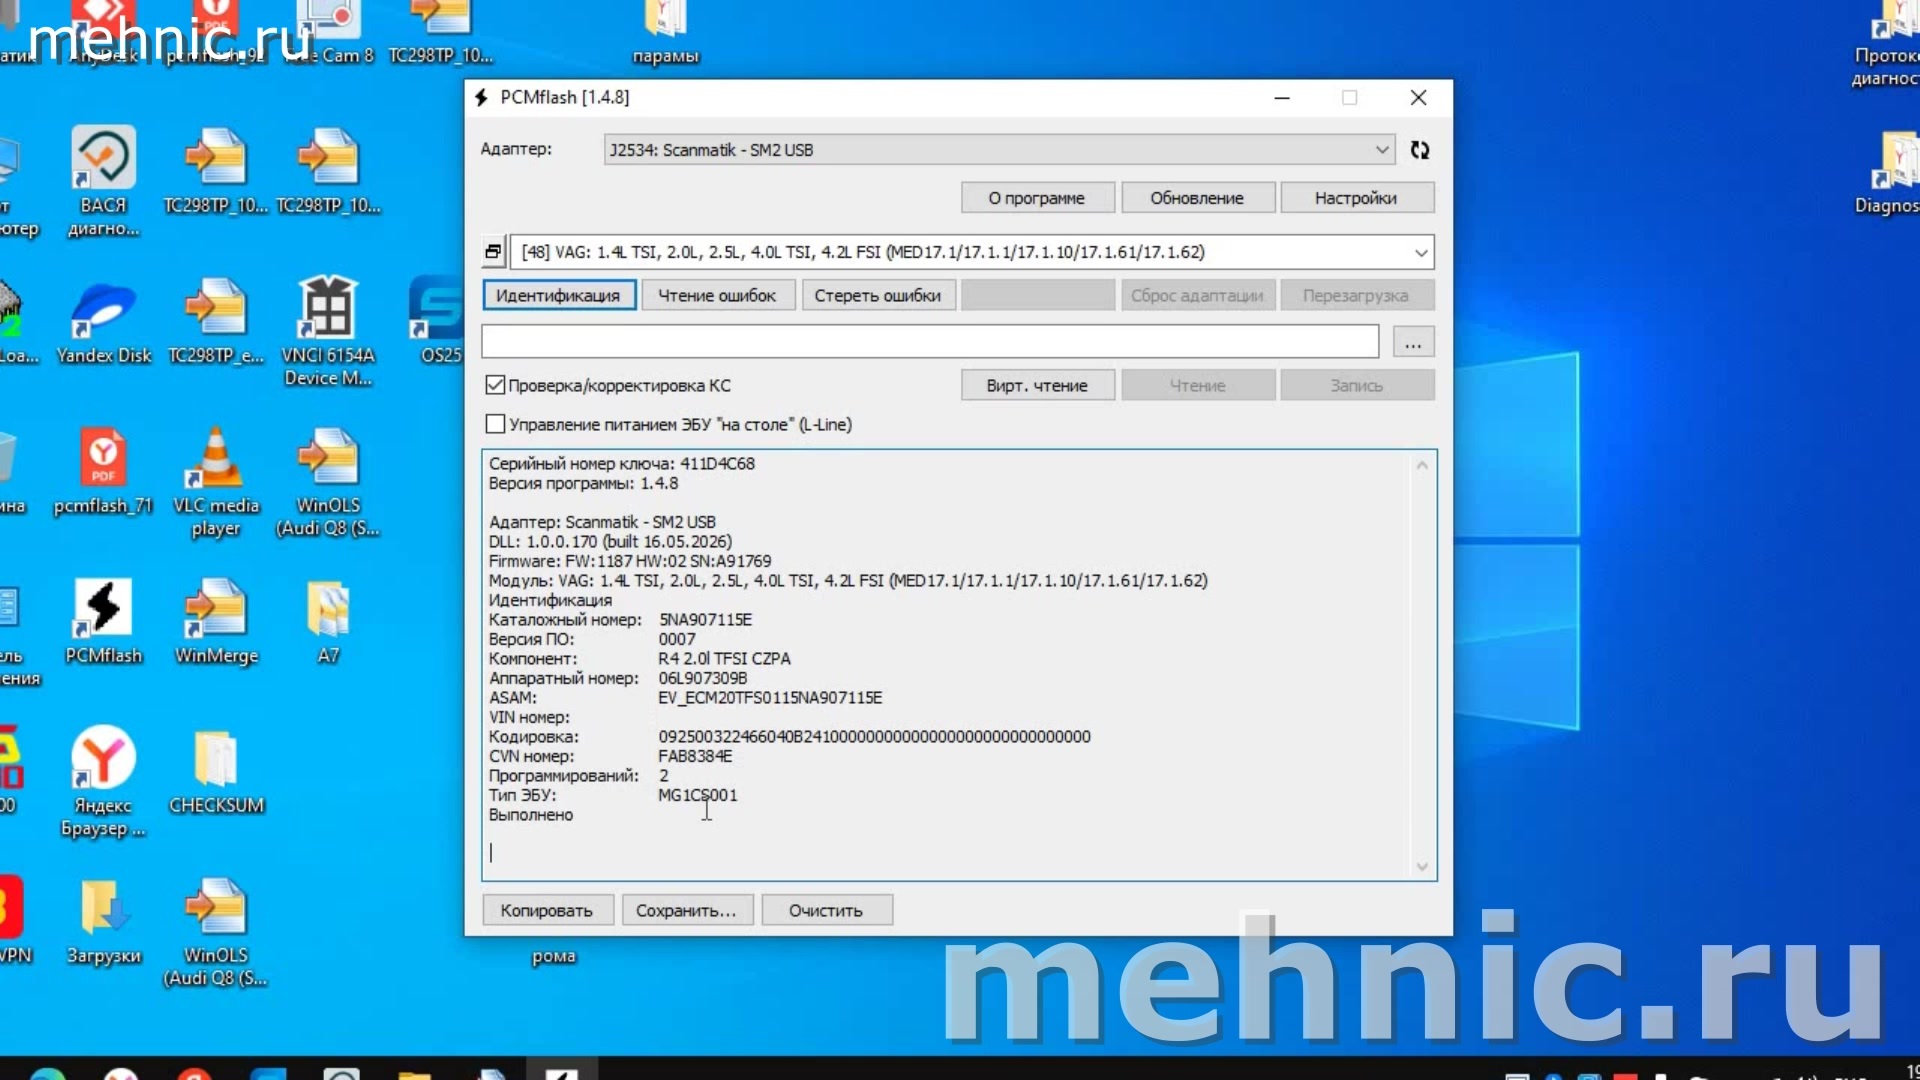Open the CHECKSUM folder on desktop
This screenshot has width=1920, height=1080.
pyautogui.click(x=216, y=772)
